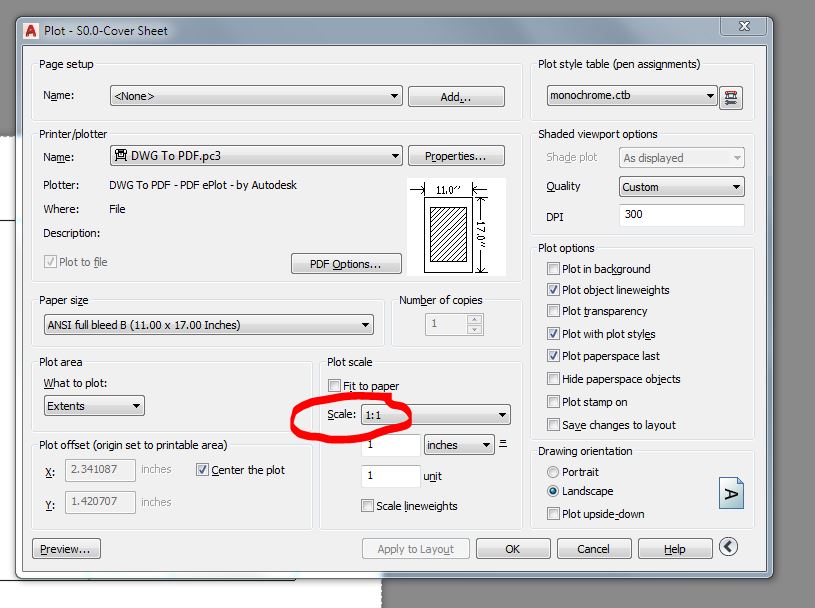
Task: Click the Landscape orientation letter icon
Action: click(731, 491)
